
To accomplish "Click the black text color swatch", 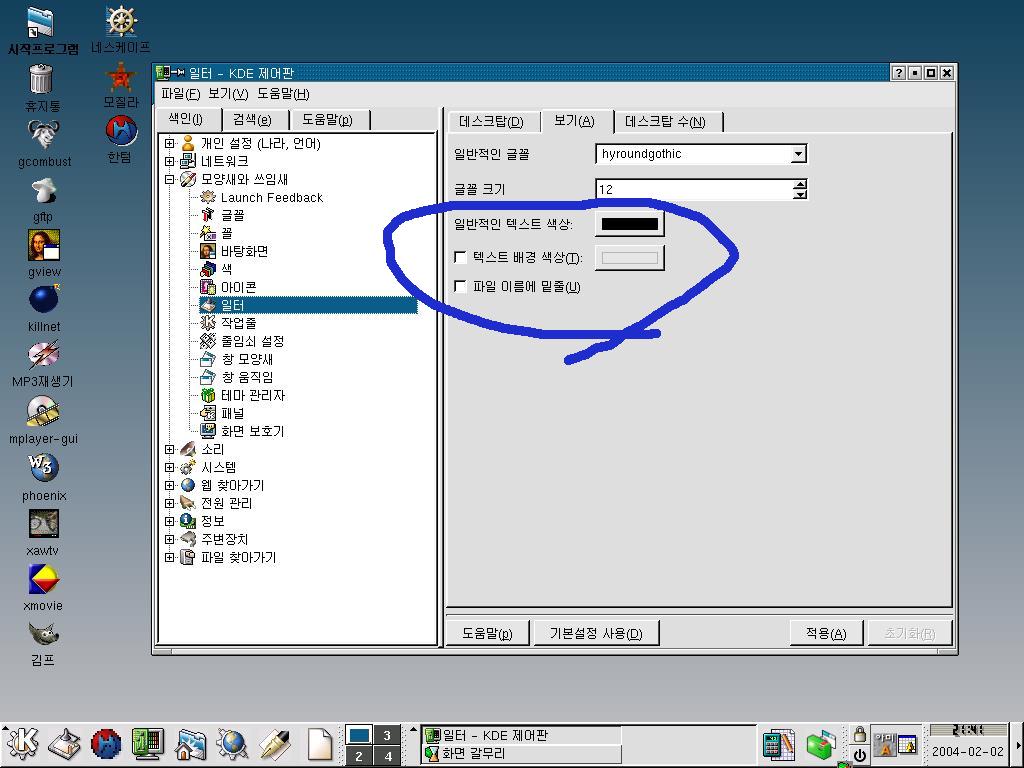I will click(629, 224).
